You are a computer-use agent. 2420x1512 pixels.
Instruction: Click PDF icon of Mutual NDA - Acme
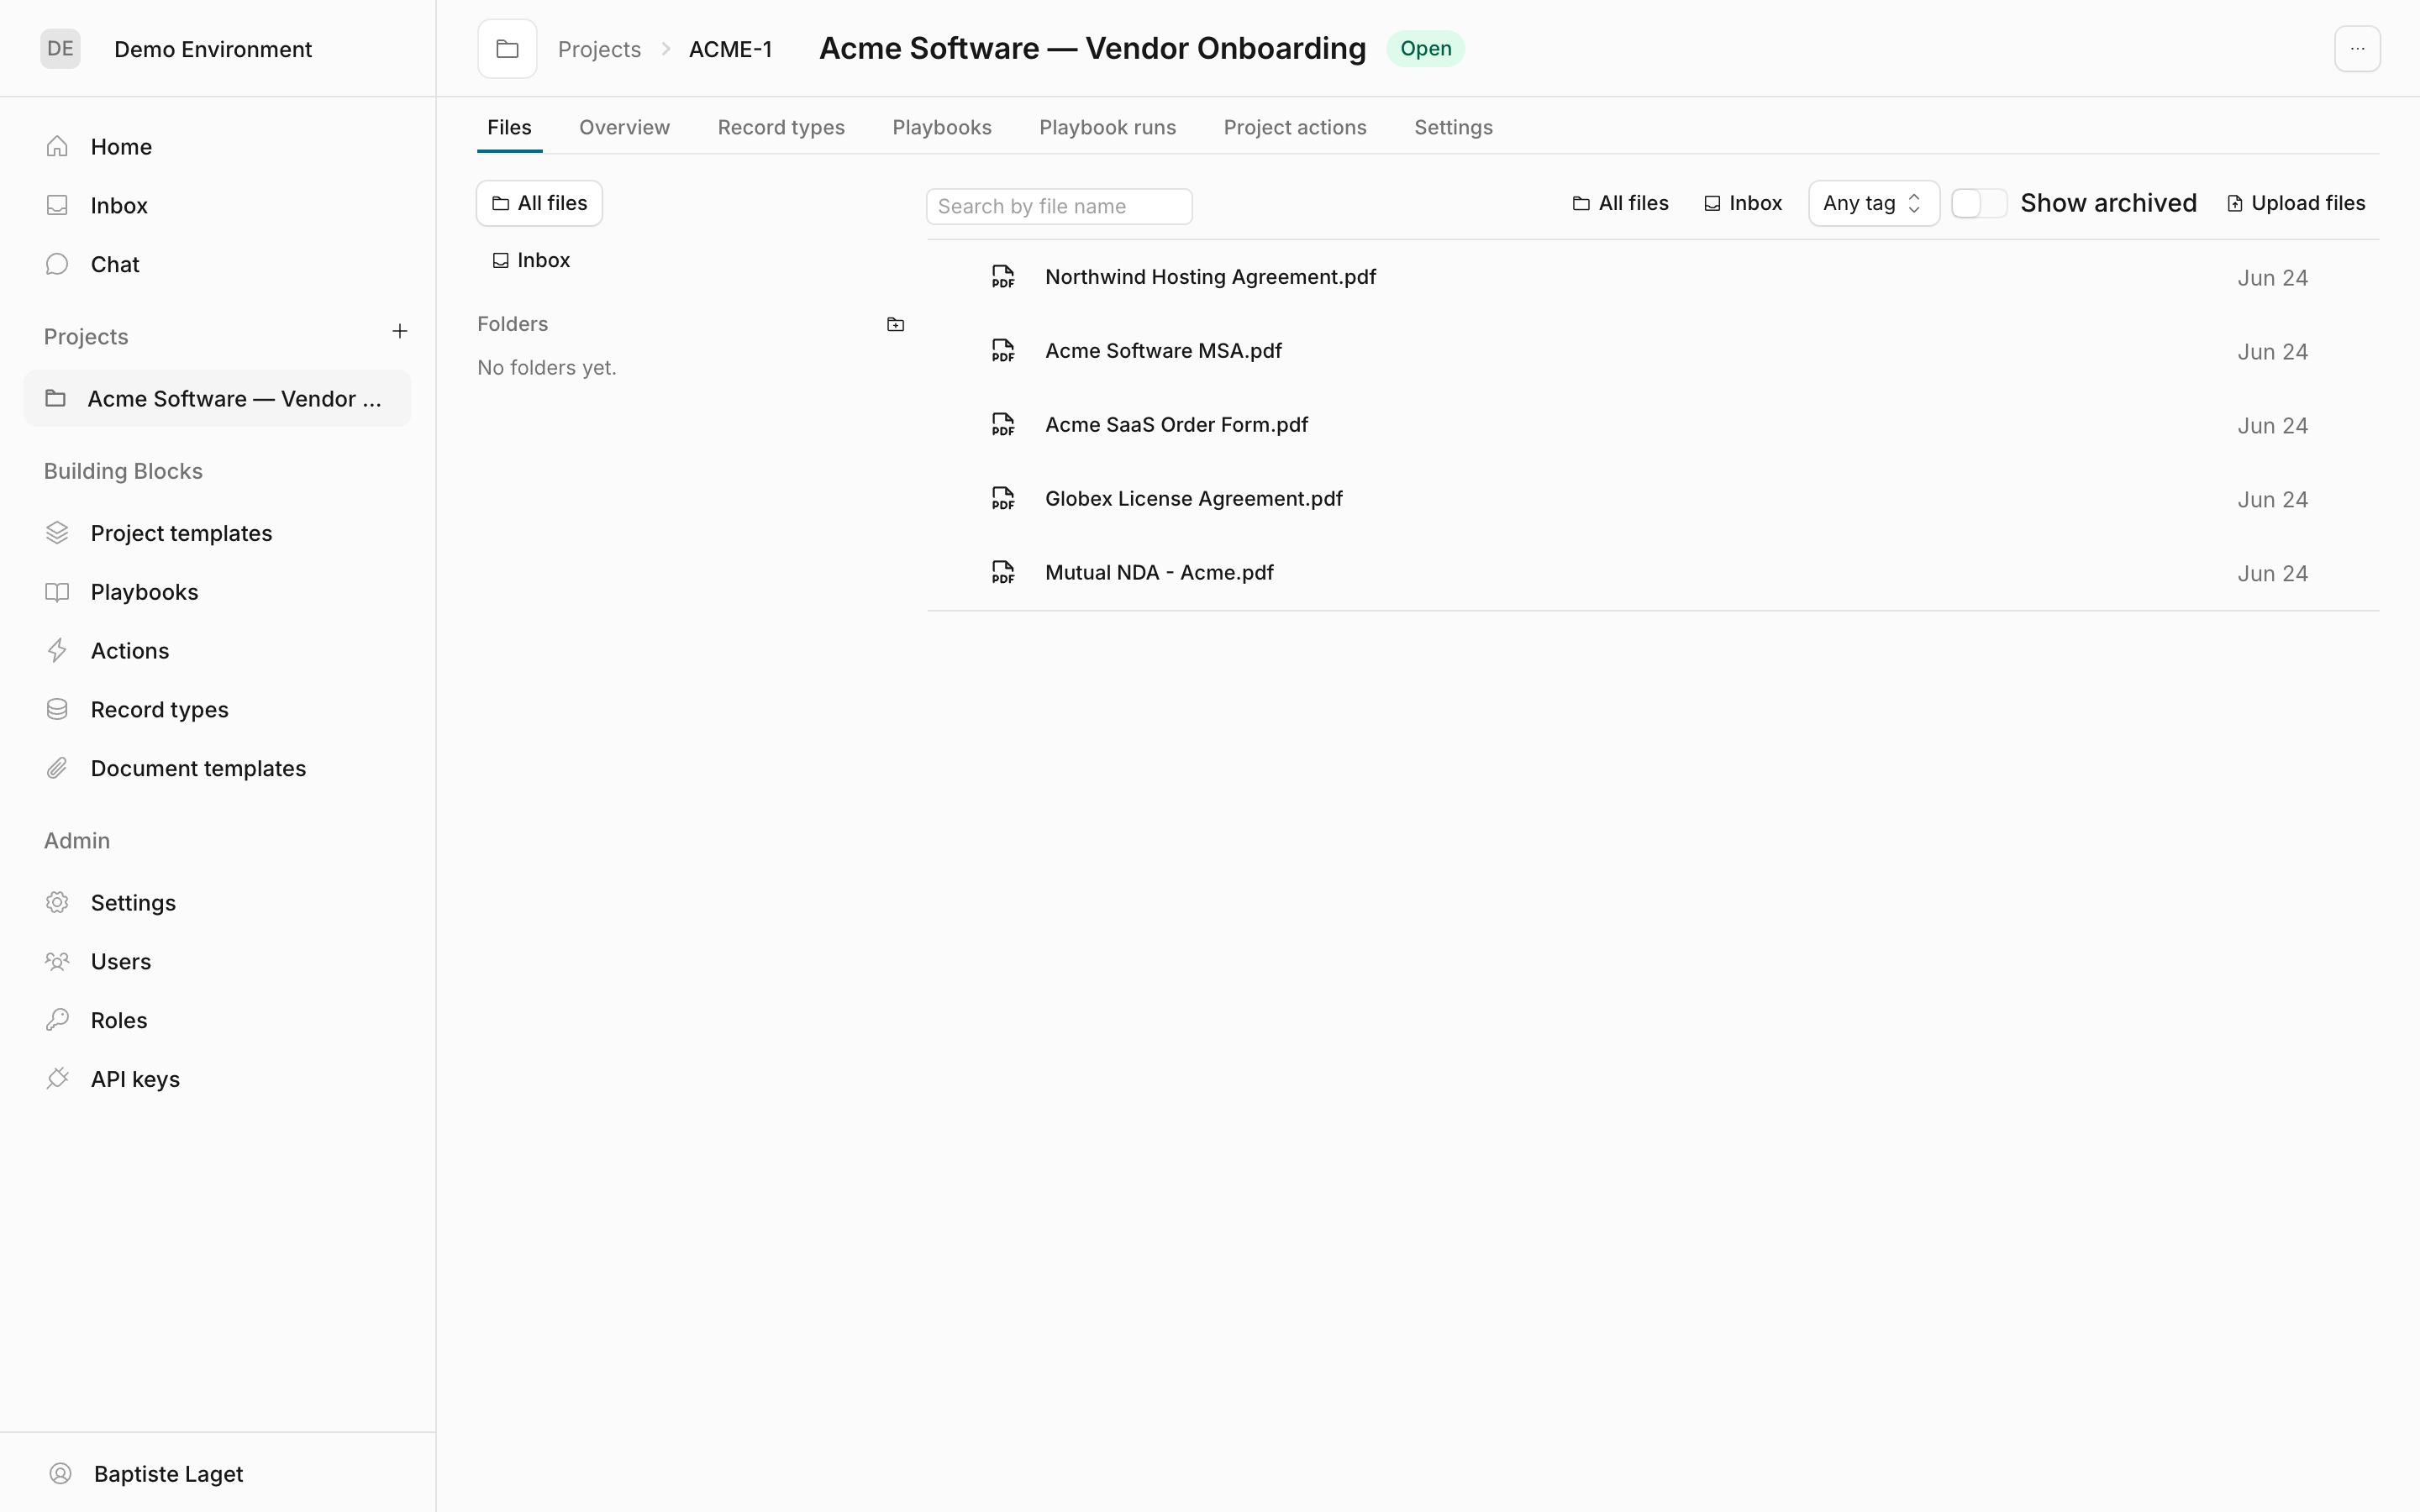[1003, 573]
